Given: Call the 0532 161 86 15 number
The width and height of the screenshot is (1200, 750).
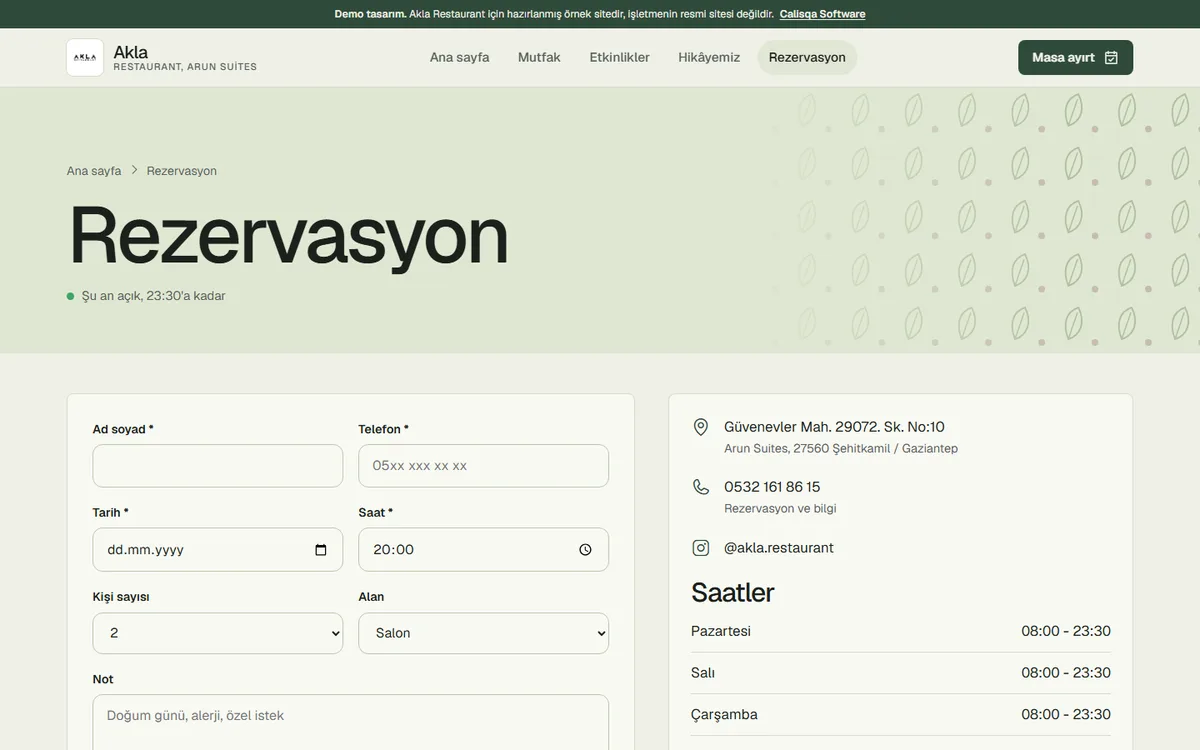Looking at the screenshot, I should [x=772, y=487].
